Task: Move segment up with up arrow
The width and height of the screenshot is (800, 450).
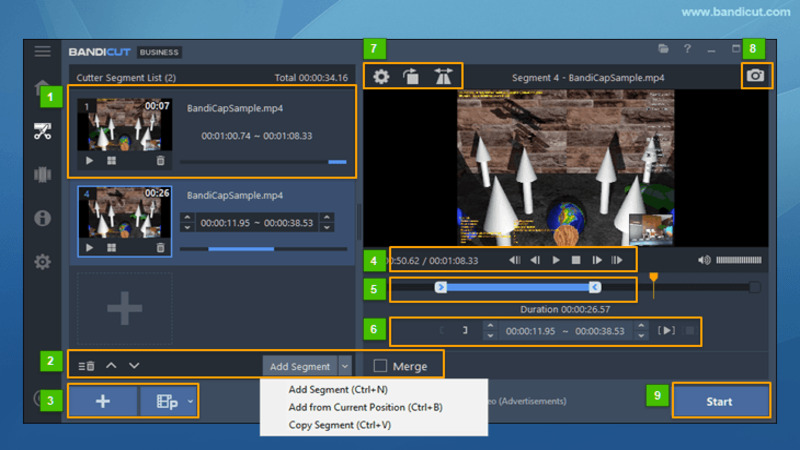Action: [x=111, y=365]
